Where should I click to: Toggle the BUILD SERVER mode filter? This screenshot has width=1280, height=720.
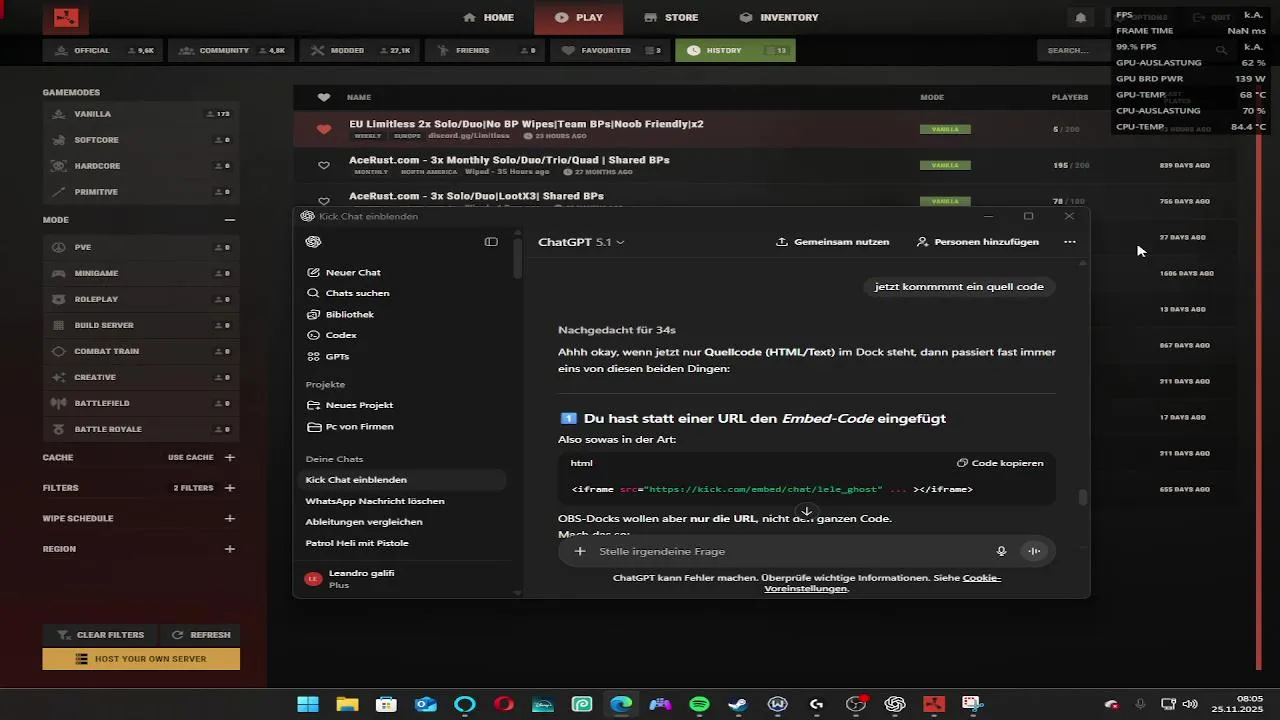[141, 325]
